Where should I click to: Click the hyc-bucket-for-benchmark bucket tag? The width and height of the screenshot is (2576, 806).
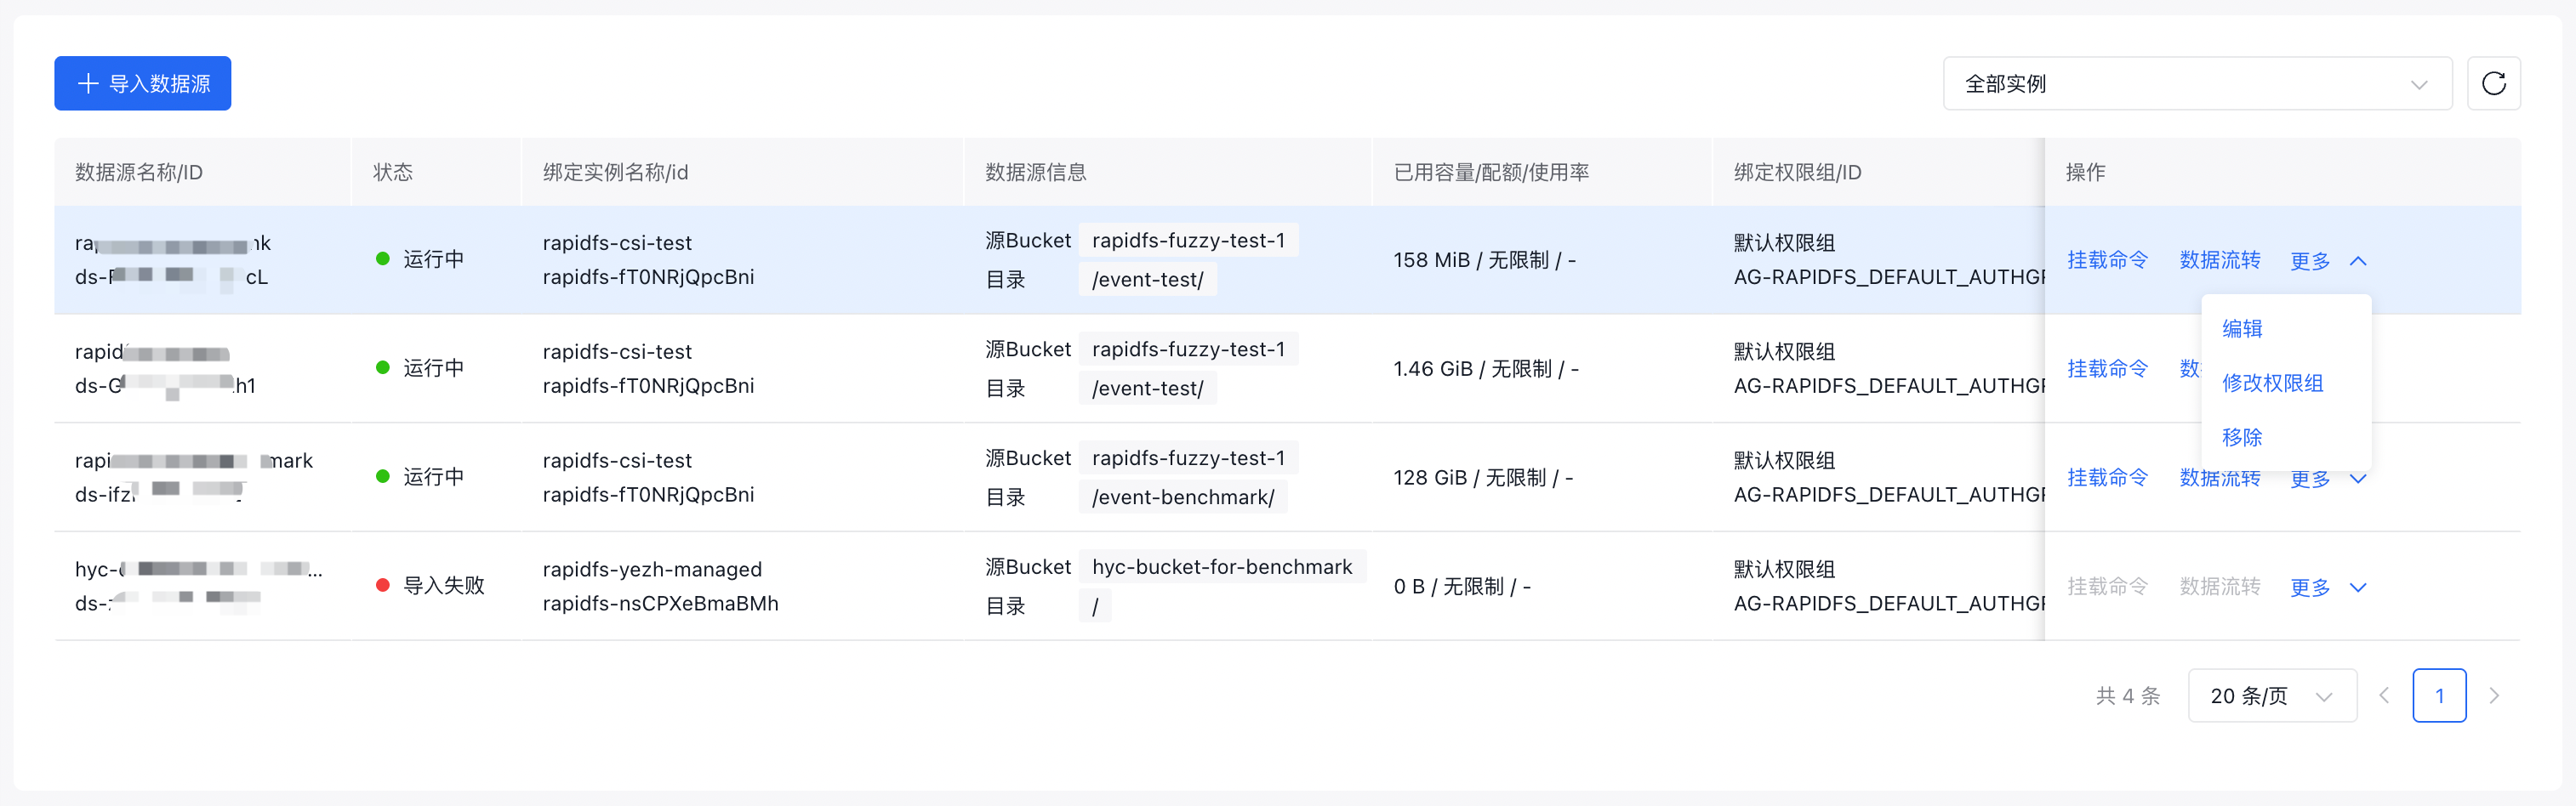click(x=1221, y=566)
